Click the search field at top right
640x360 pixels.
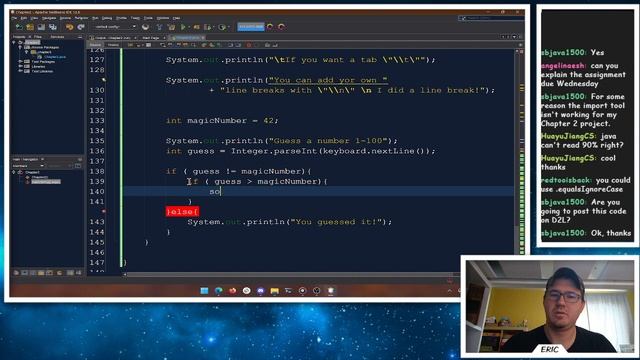(x=491, y=18)
